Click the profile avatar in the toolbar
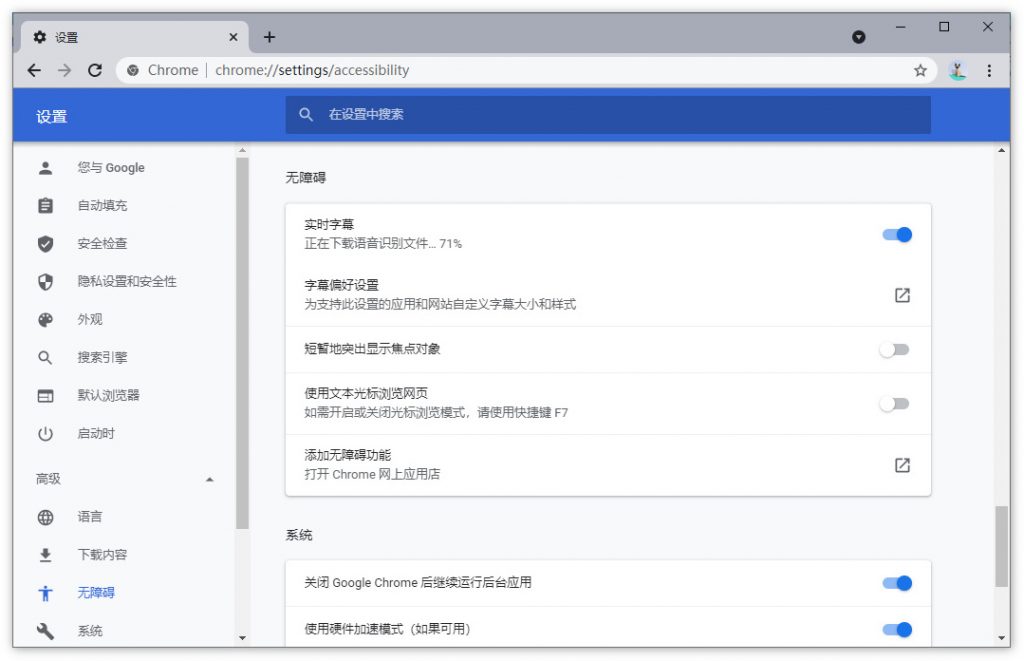The height and width of the screenshot is (661, 1024). click(956, 70)
